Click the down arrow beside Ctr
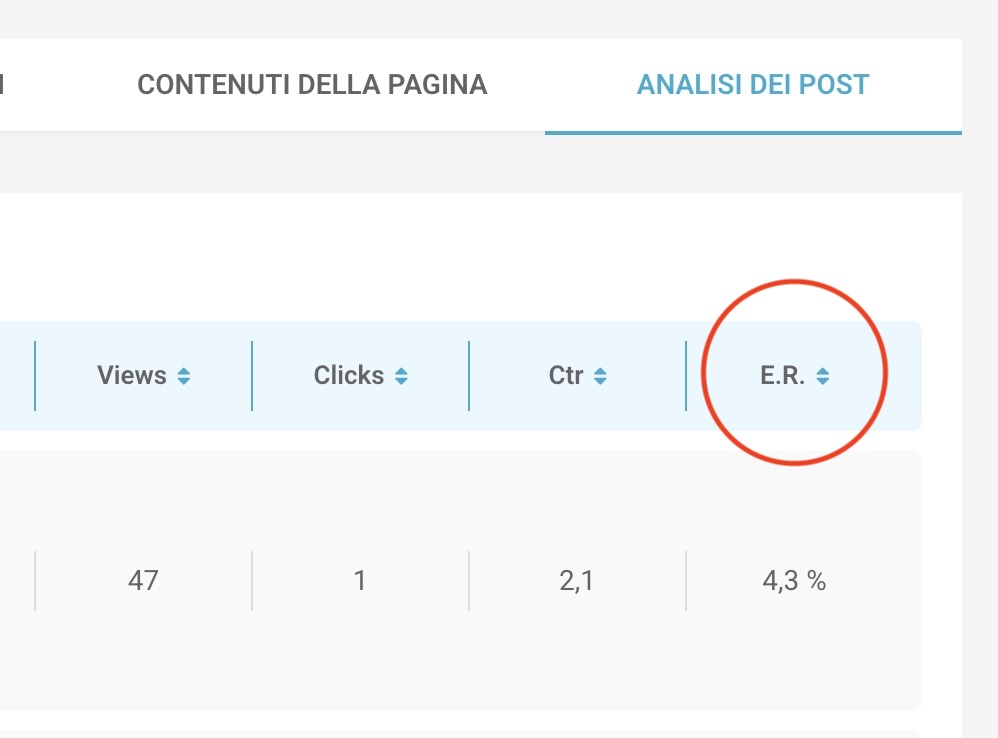The height and width of the screenshot is (738, 998). tap(600, 382)
